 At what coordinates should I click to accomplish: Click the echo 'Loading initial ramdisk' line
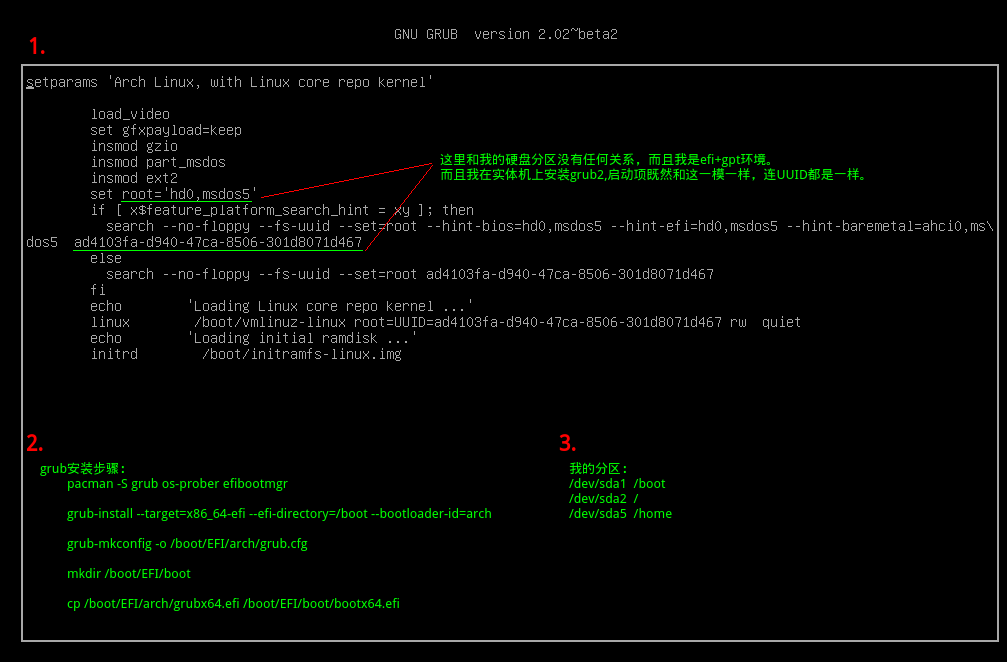254,338
